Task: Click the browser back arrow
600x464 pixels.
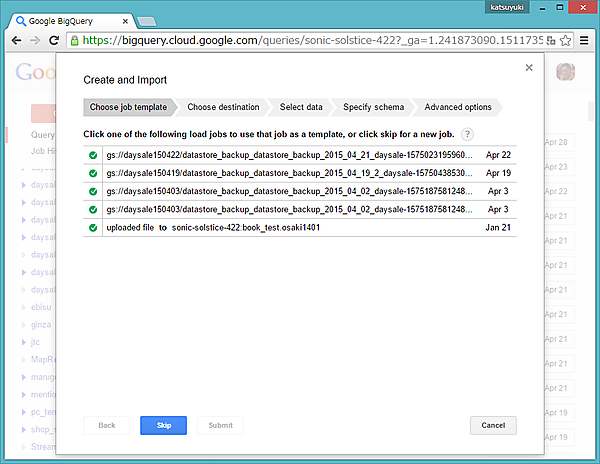Action: (15, 41)
